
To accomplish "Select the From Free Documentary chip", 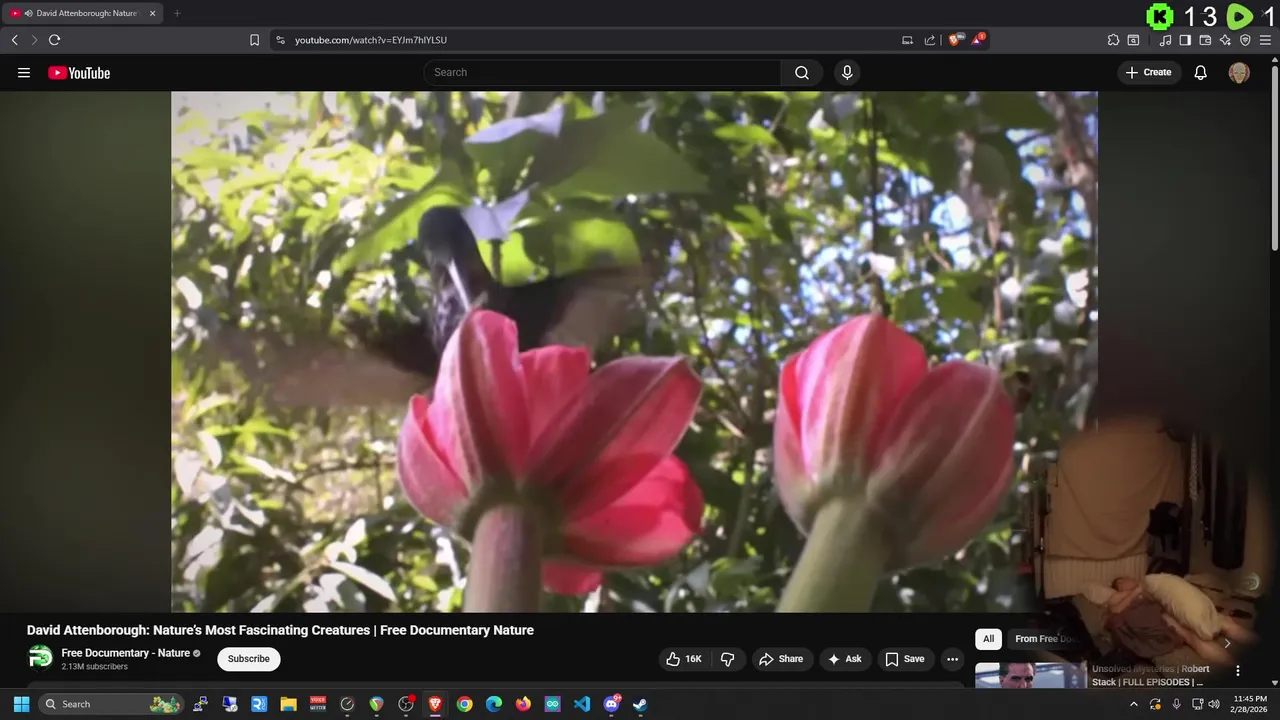I will click(1045, 639).
